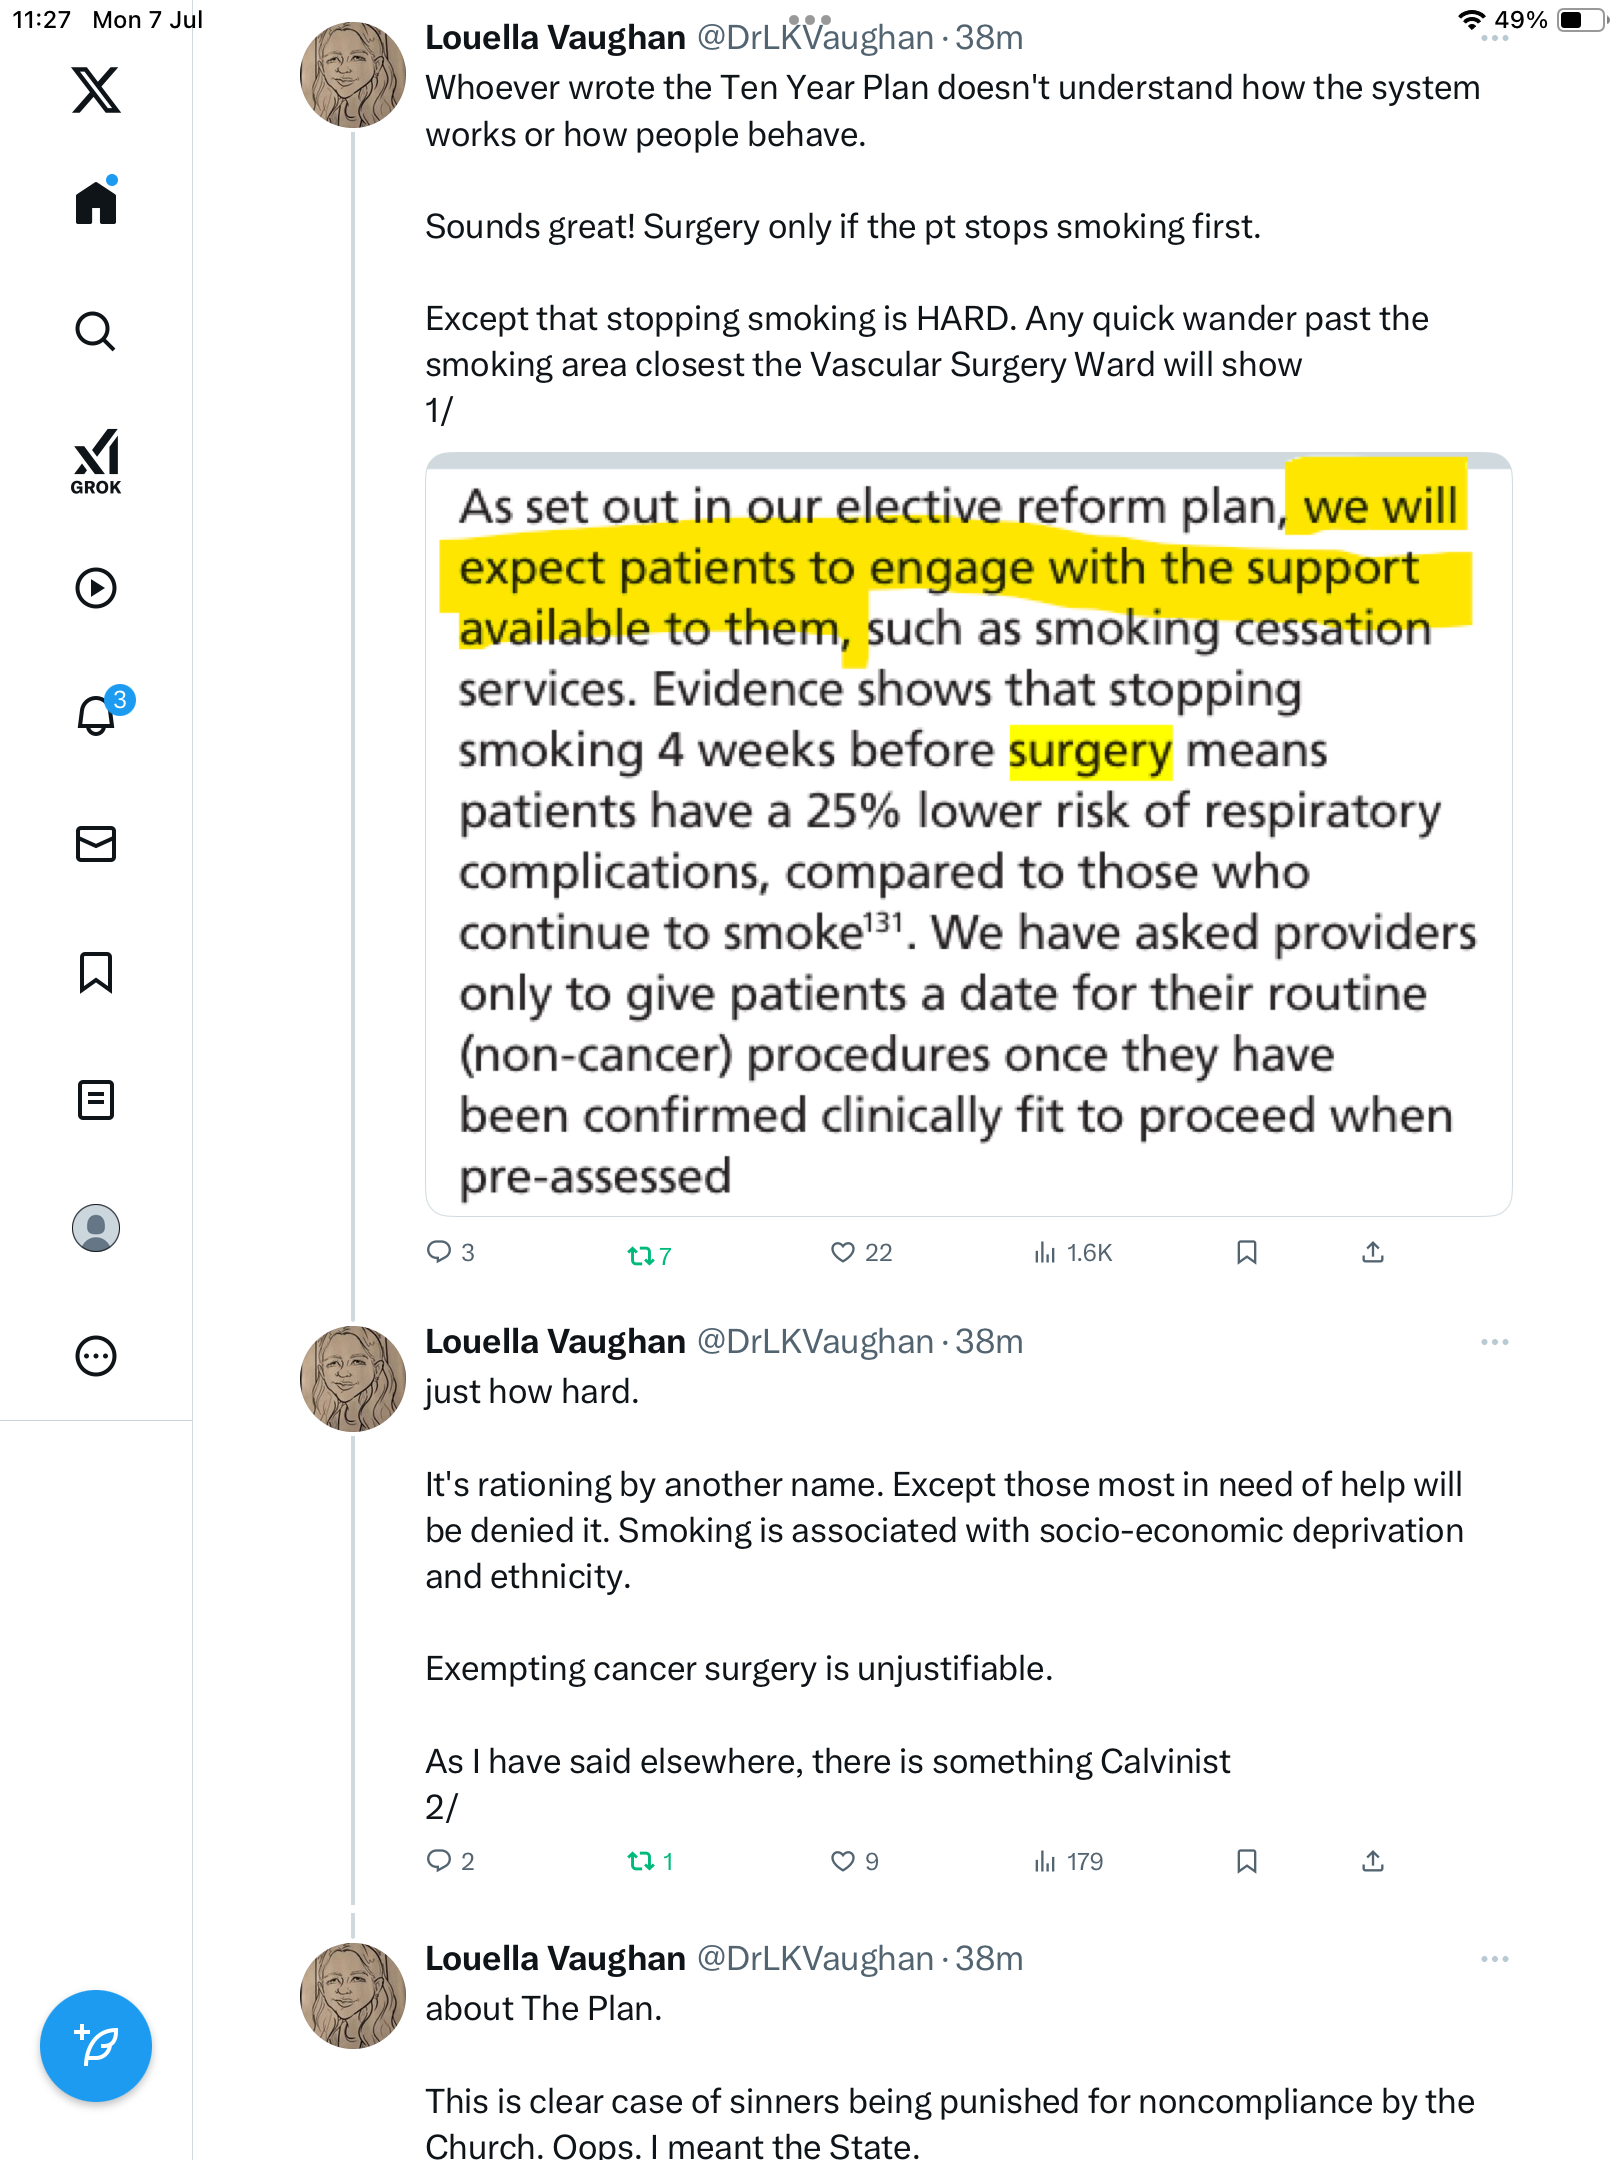Open the Grok assistant
The width and height of the screenshot is (1620, 2160).
(x=96, y=461)
